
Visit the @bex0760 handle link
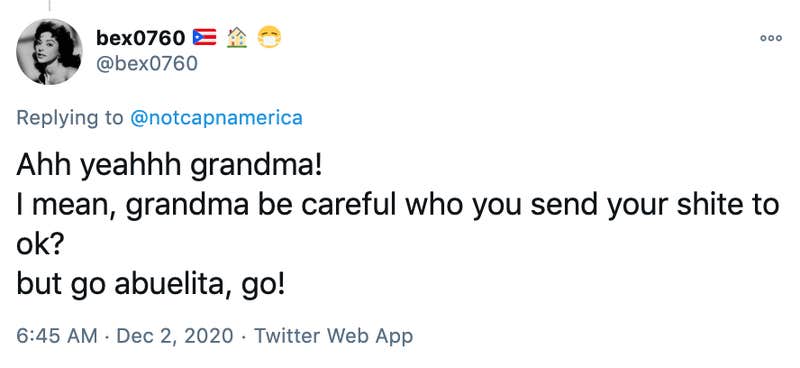[x=146, y=64]
